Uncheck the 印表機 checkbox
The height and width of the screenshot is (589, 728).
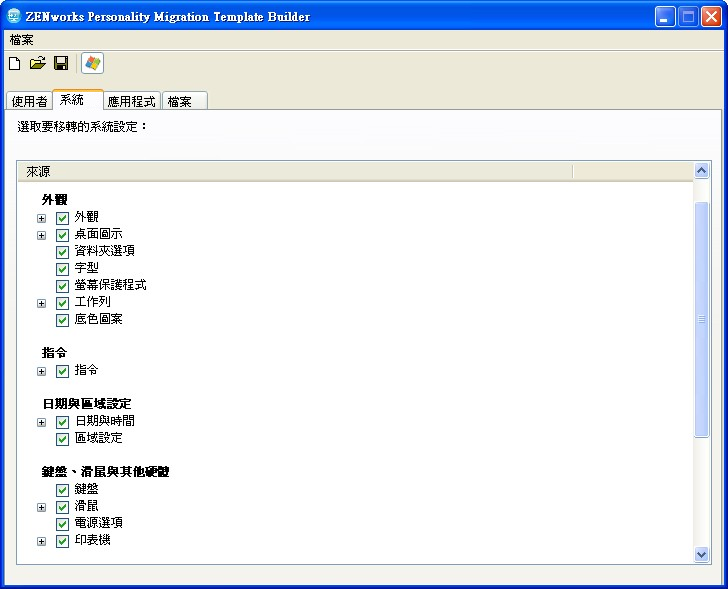(x=62, y=541)
